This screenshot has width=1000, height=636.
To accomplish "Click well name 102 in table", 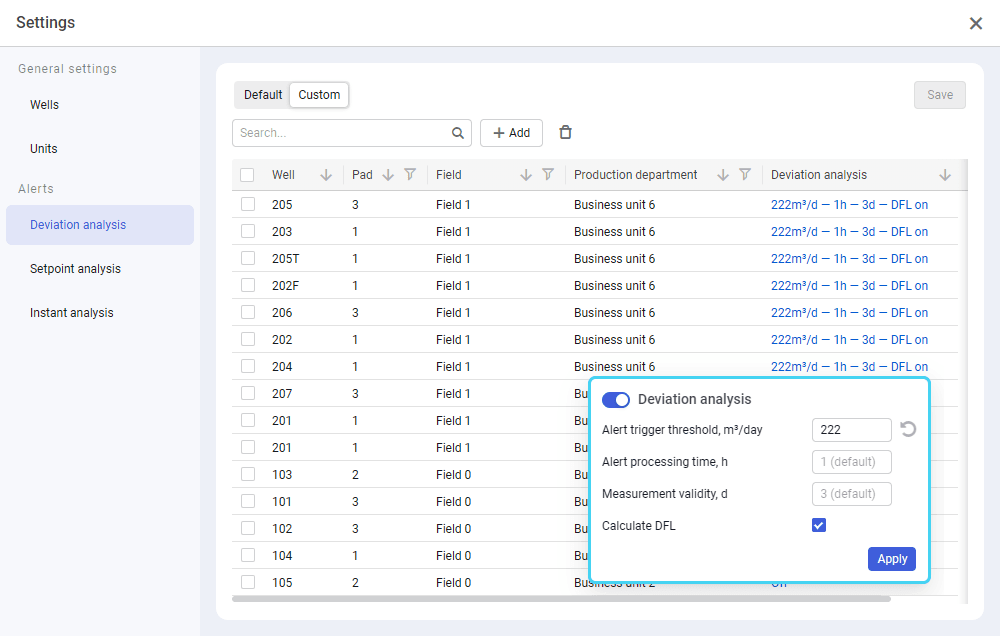I will [x=282, y=528].
